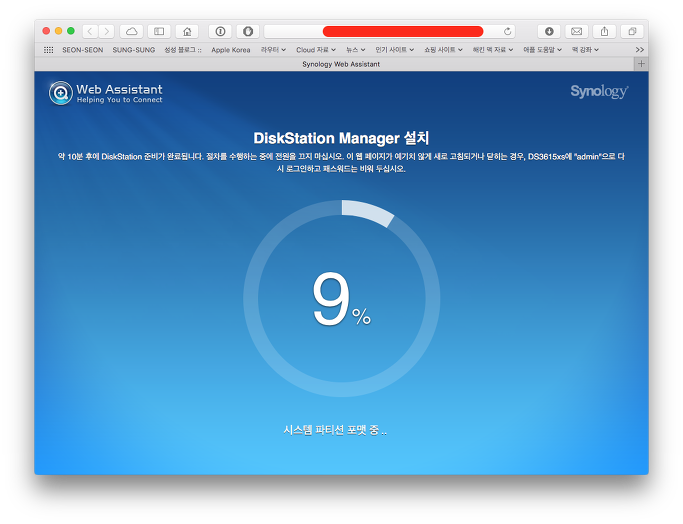Click the DiskStation Manager 설치 heading
The image size is (683, 524).
point(342,138)
